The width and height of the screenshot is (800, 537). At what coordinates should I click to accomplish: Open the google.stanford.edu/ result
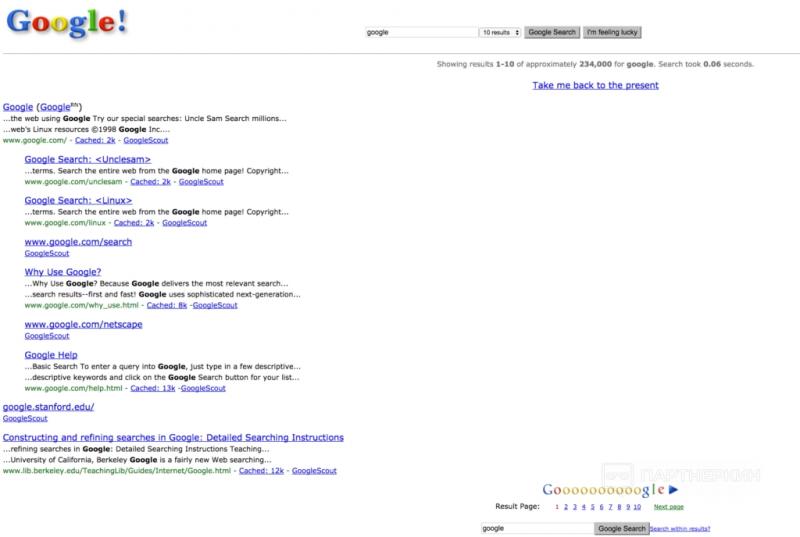[48, 407]
